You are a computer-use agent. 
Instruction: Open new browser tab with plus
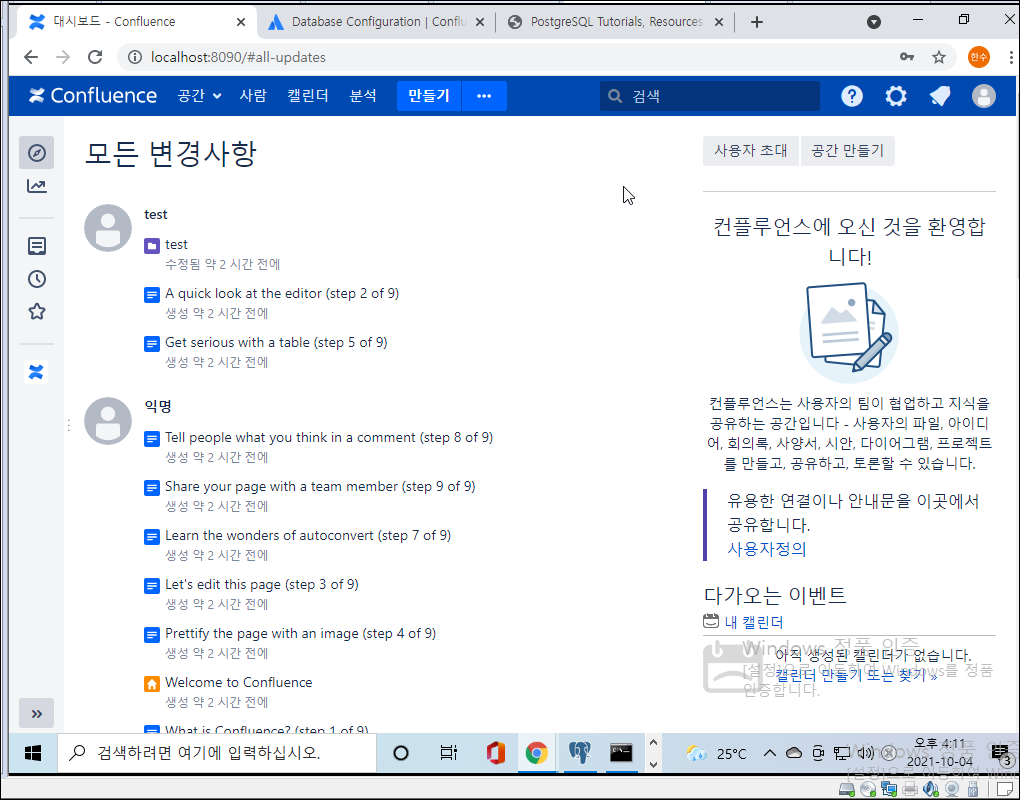click(x=757, y=22)
